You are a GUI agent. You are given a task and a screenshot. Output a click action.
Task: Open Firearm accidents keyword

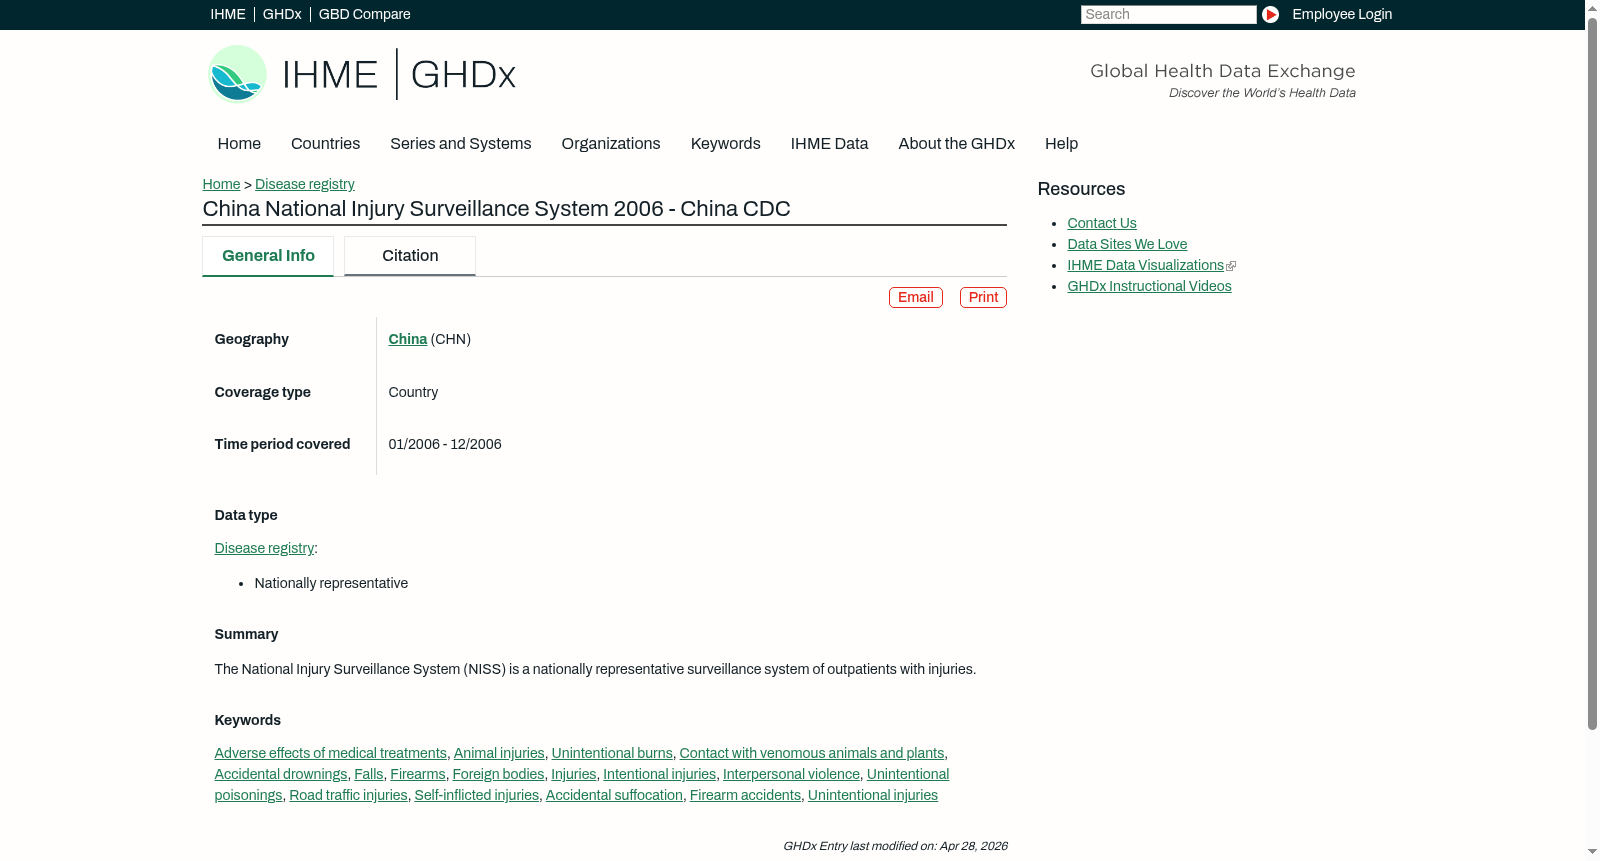tap(745, 795)
